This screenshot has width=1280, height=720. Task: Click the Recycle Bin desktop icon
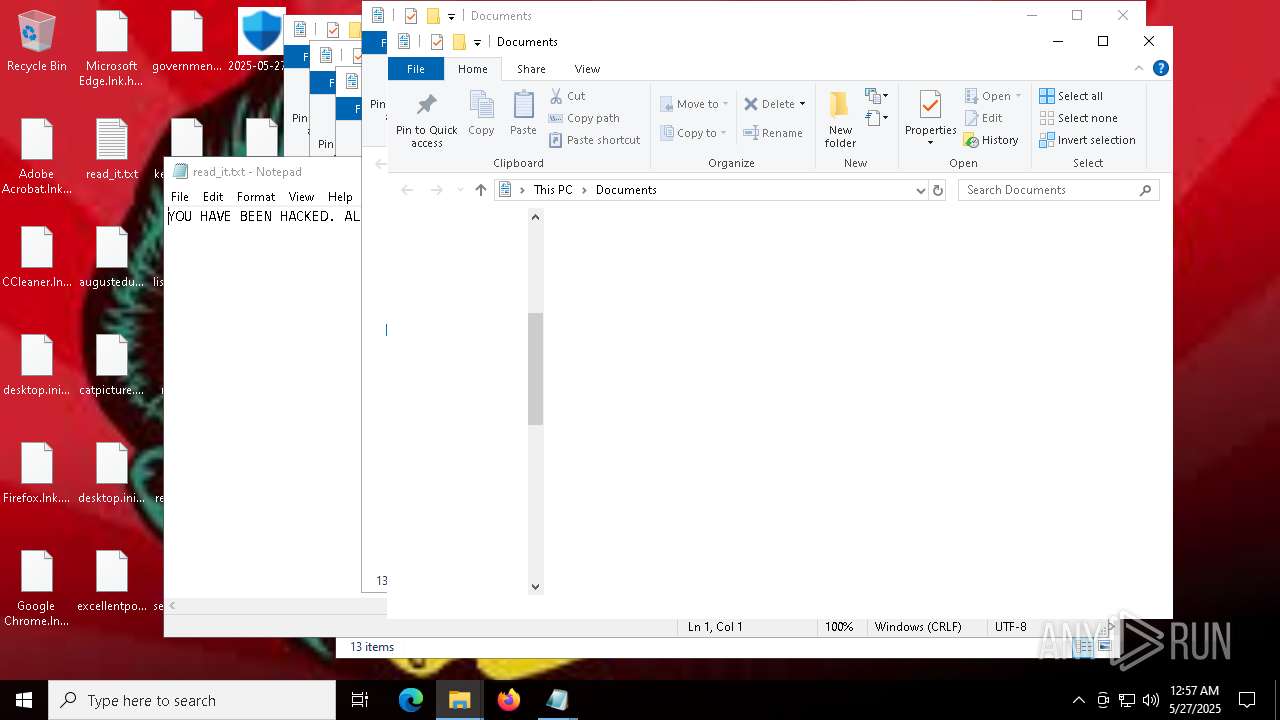click(x=37, y=41)
